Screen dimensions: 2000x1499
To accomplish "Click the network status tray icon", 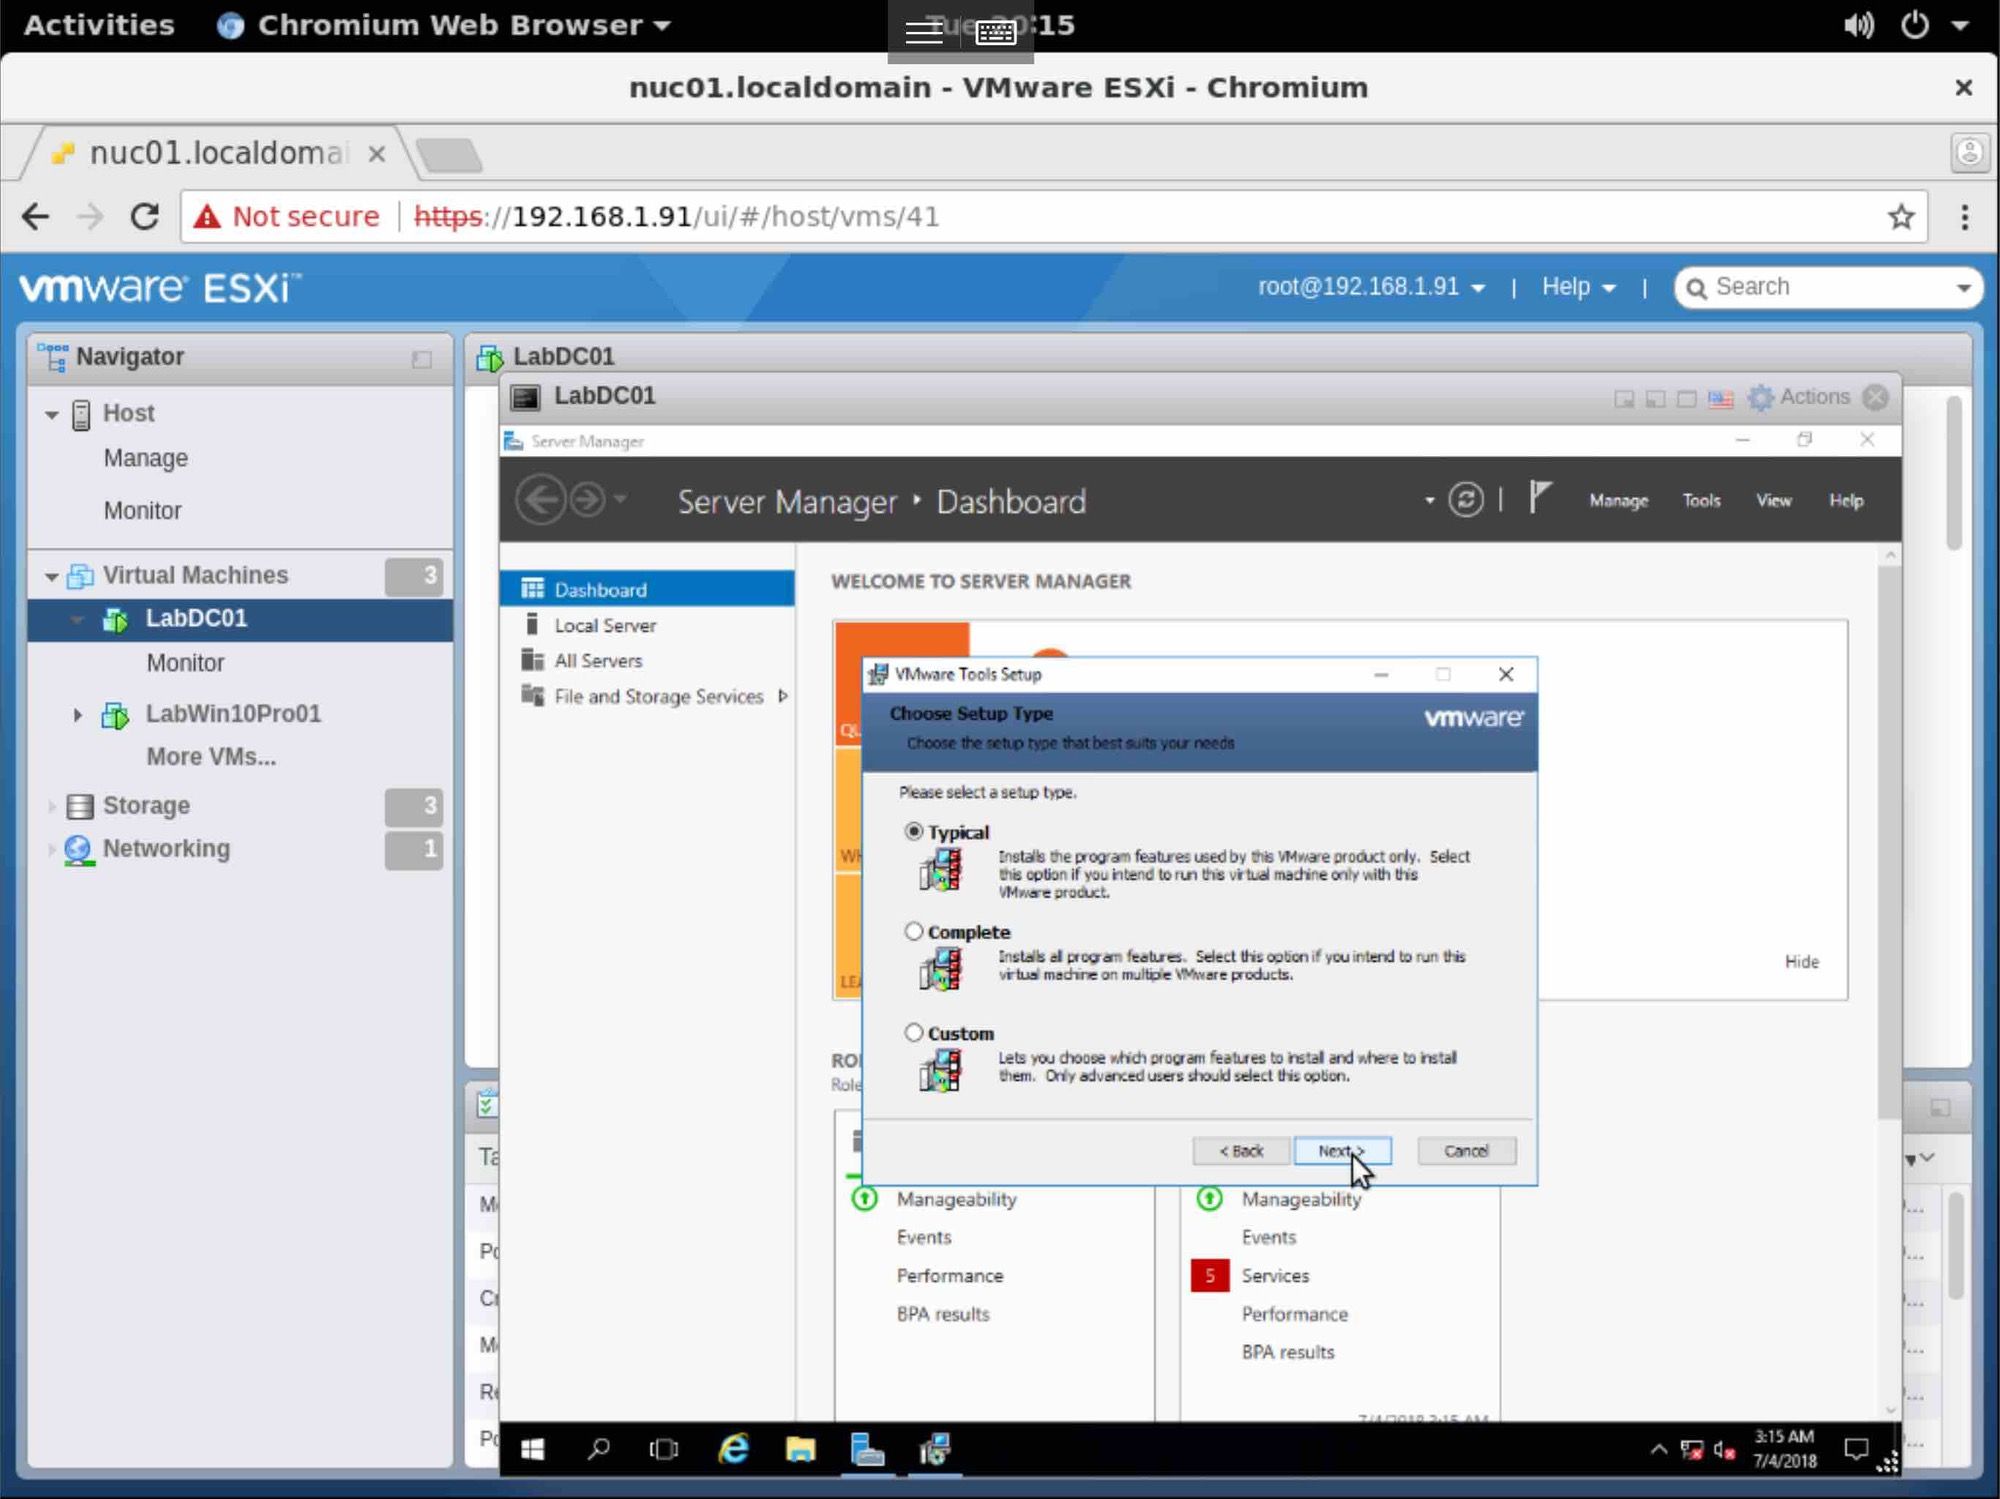I will 1691,1450.
